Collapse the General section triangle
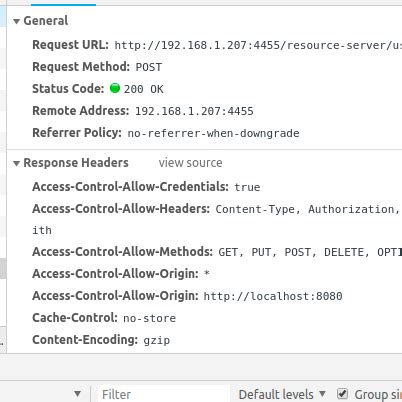The image size is (402, 402). click(16, 21)
